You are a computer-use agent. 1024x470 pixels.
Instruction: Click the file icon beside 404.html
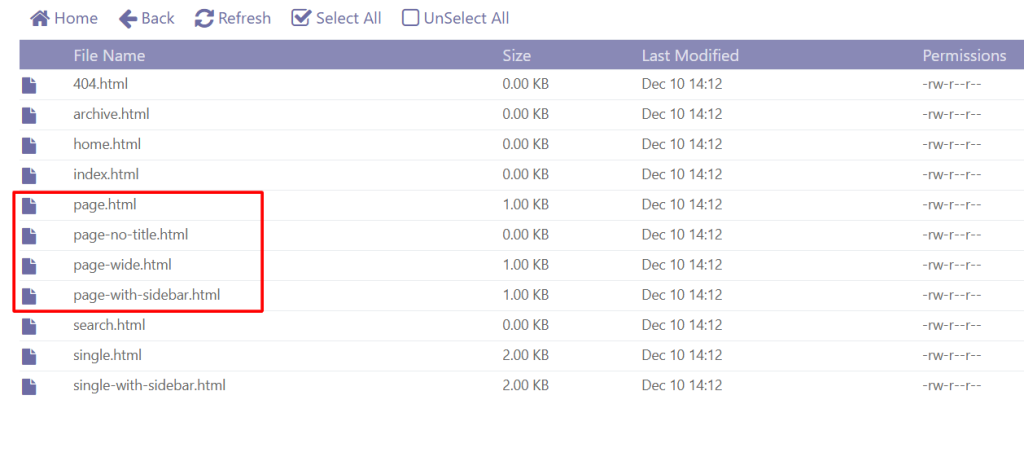pos(29,85)
